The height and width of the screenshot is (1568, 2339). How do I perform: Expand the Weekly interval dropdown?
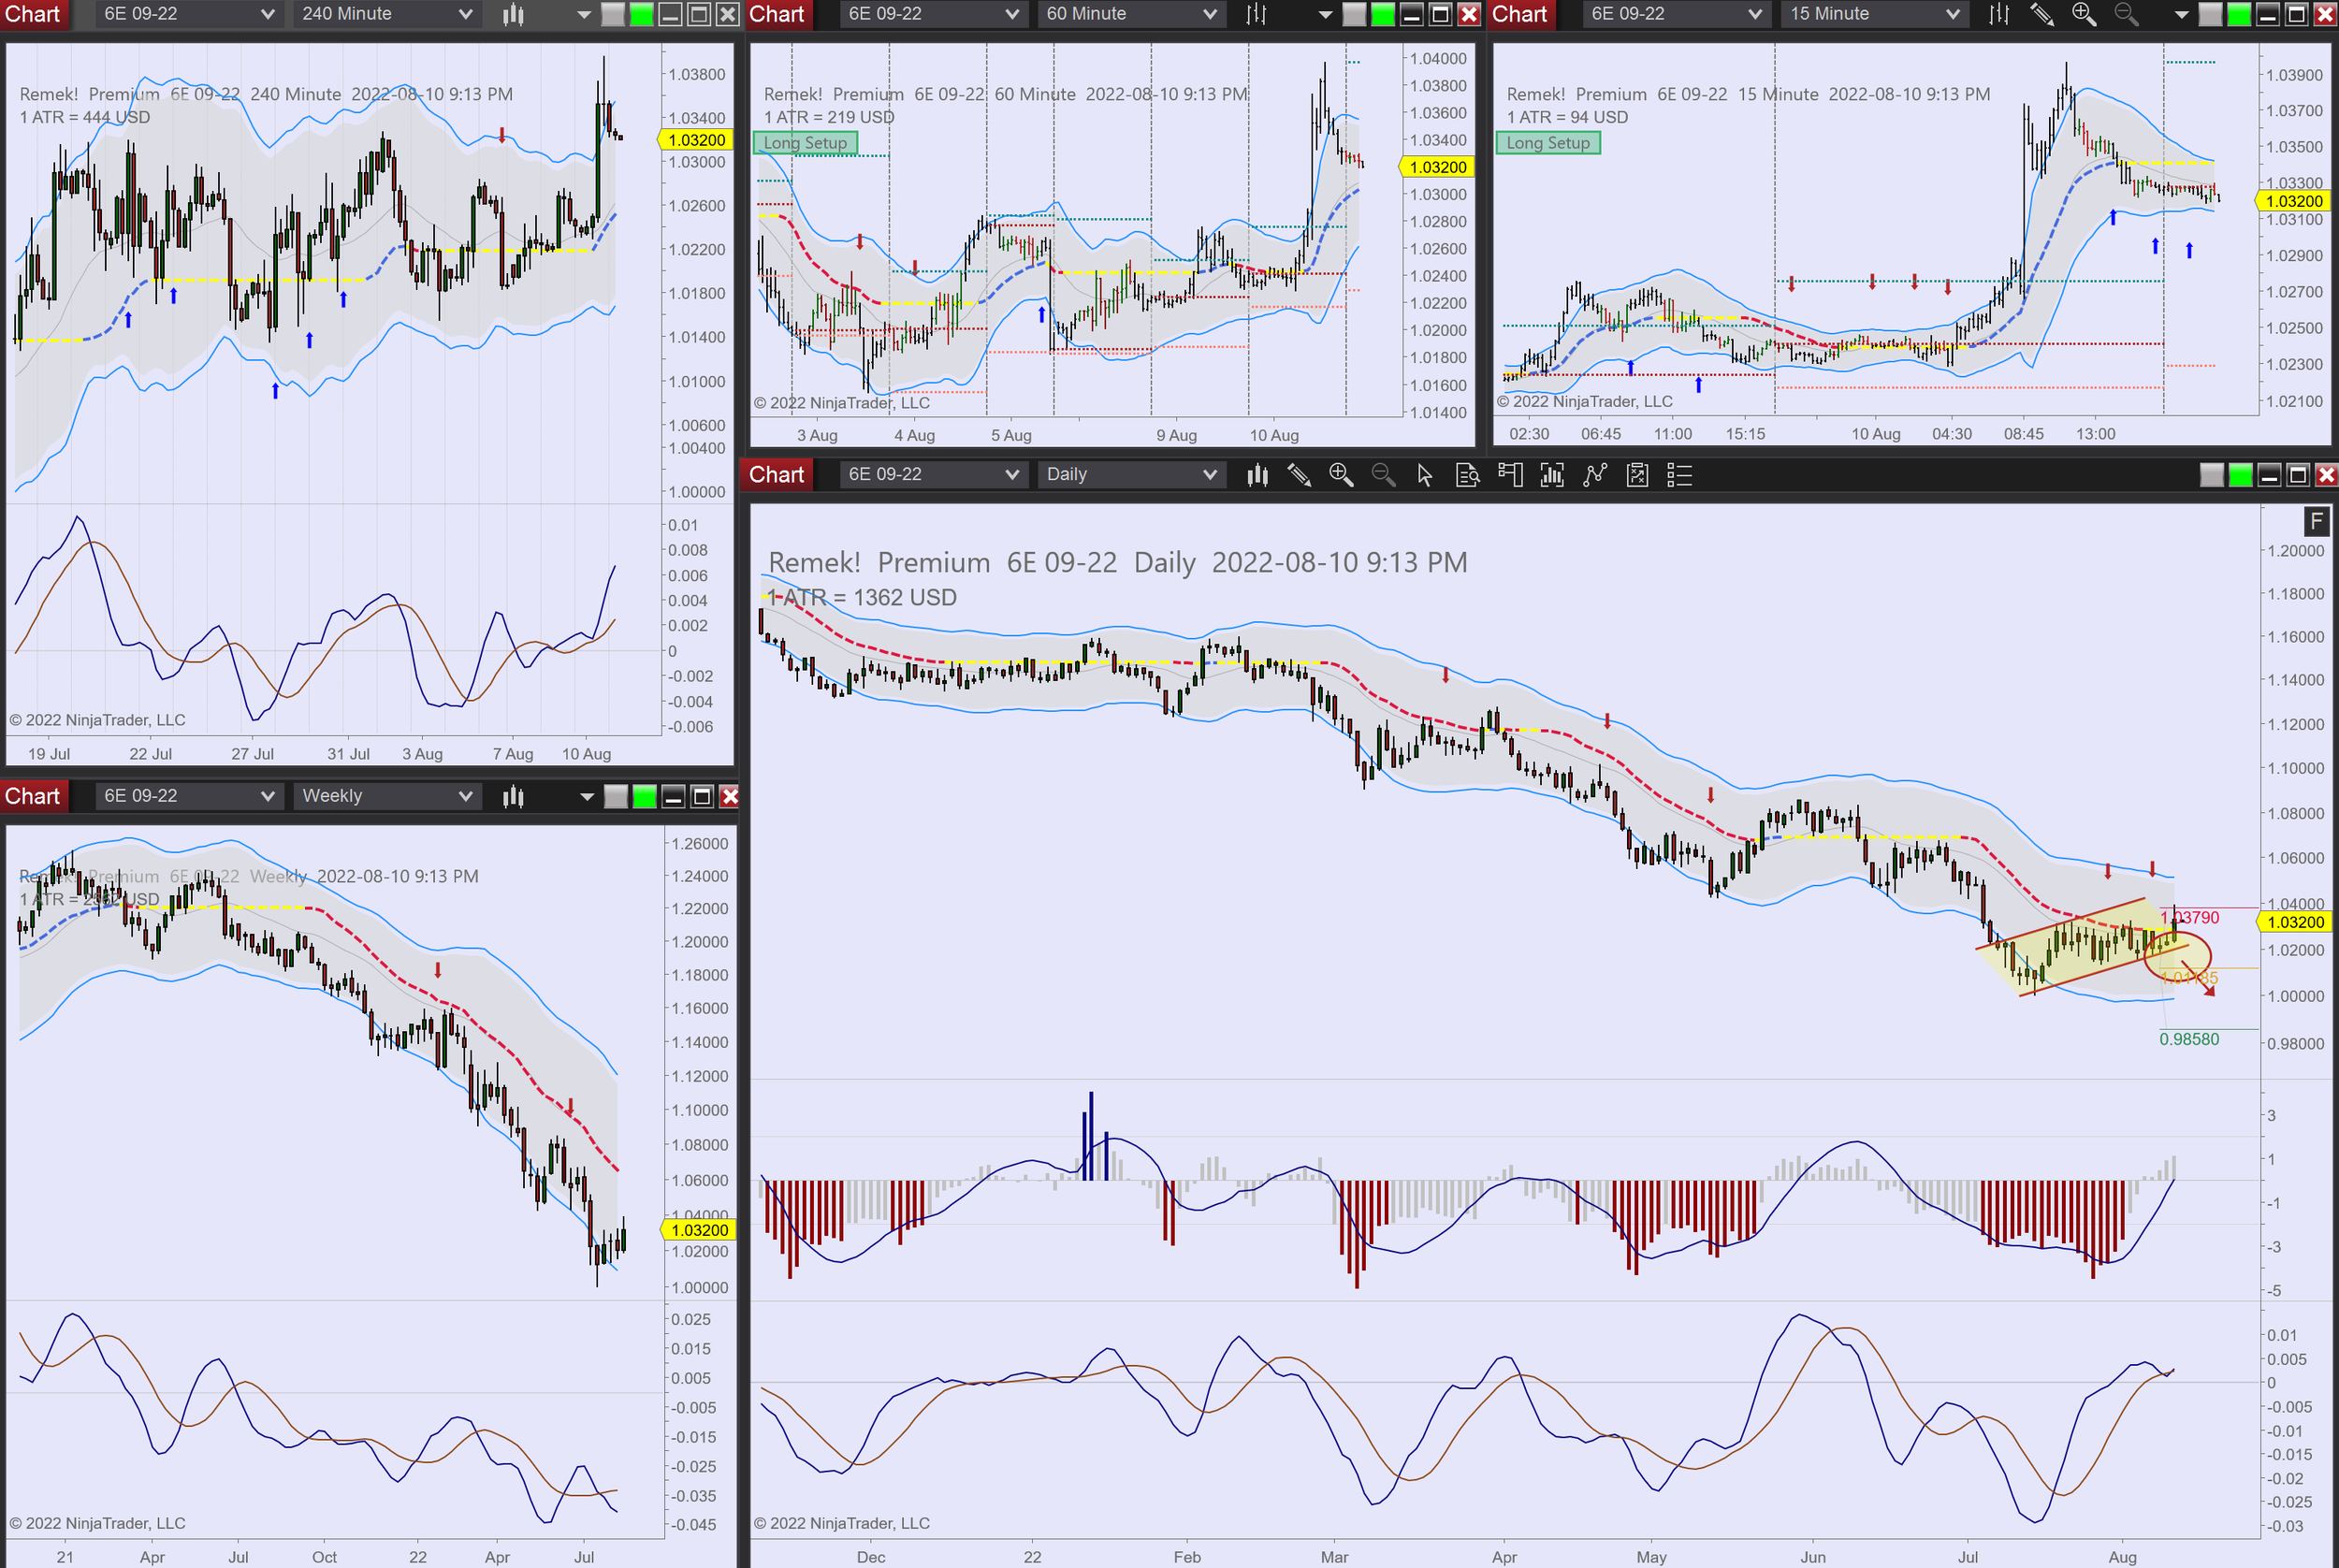pos(465,796)
